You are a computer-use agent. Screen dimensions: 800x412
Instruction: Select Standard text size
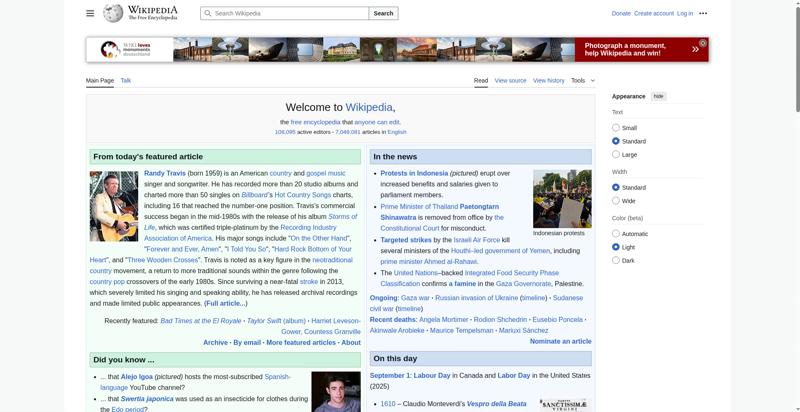(x=616, y=141)
